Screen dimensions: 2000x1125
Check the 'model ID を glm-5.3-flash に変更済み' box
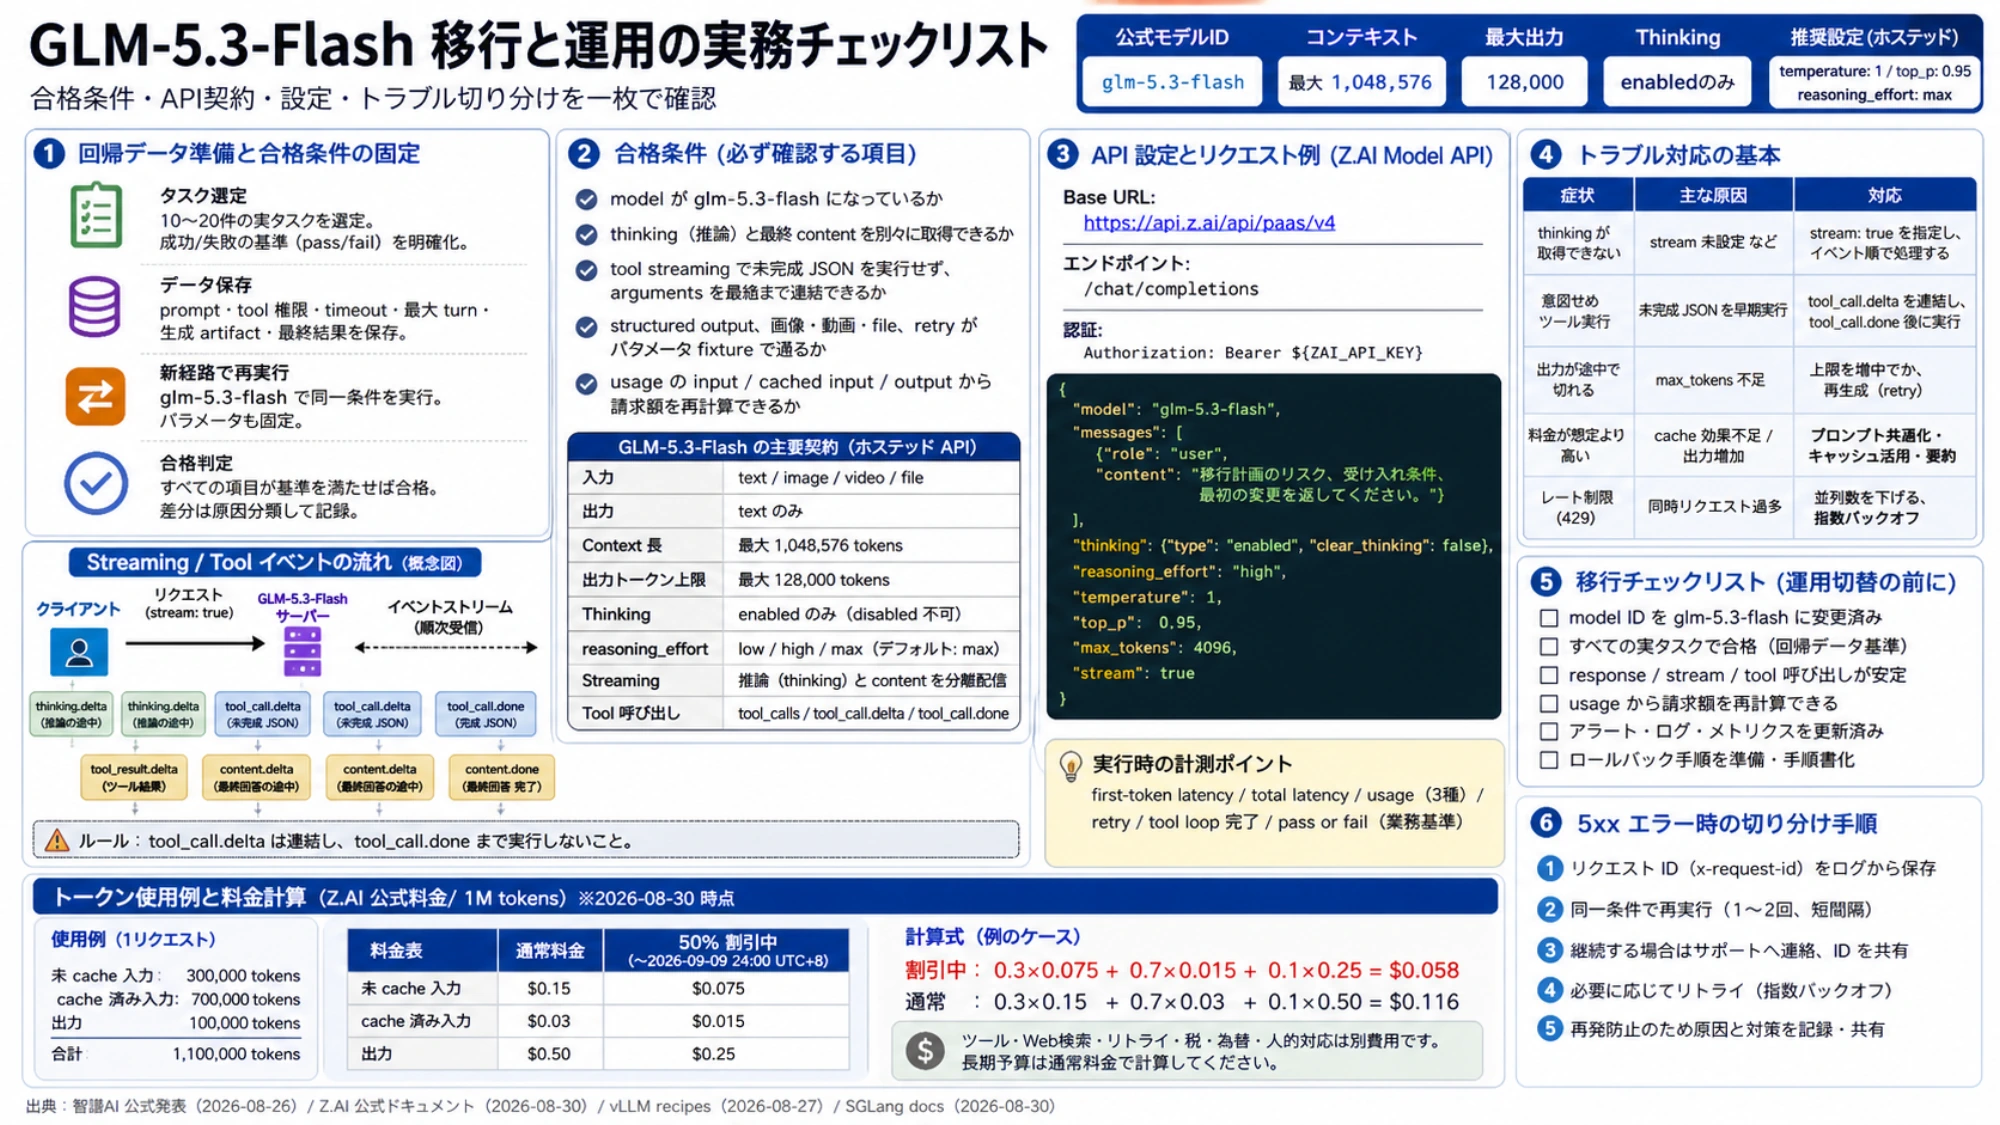1549,618
